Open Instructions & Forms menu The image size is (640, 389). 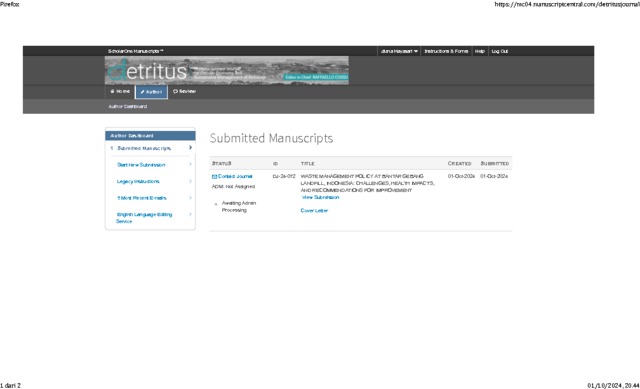pos(446,51)
